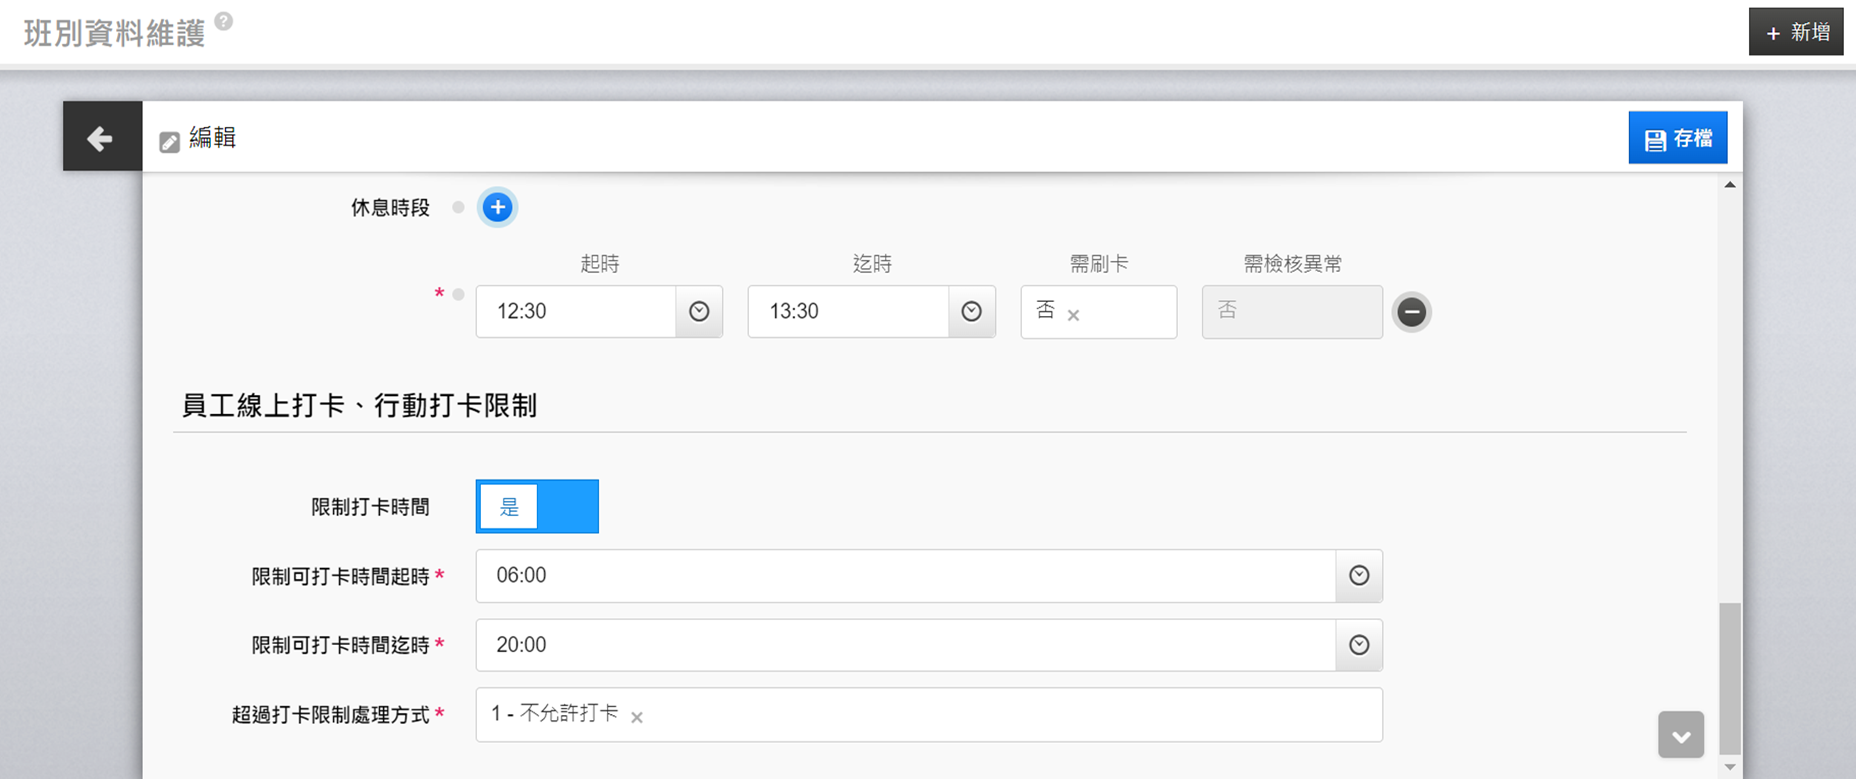The image size is (1856, 779).
Task: Click the 需檢核異常 dropdown field
Action: point(1291,312)
